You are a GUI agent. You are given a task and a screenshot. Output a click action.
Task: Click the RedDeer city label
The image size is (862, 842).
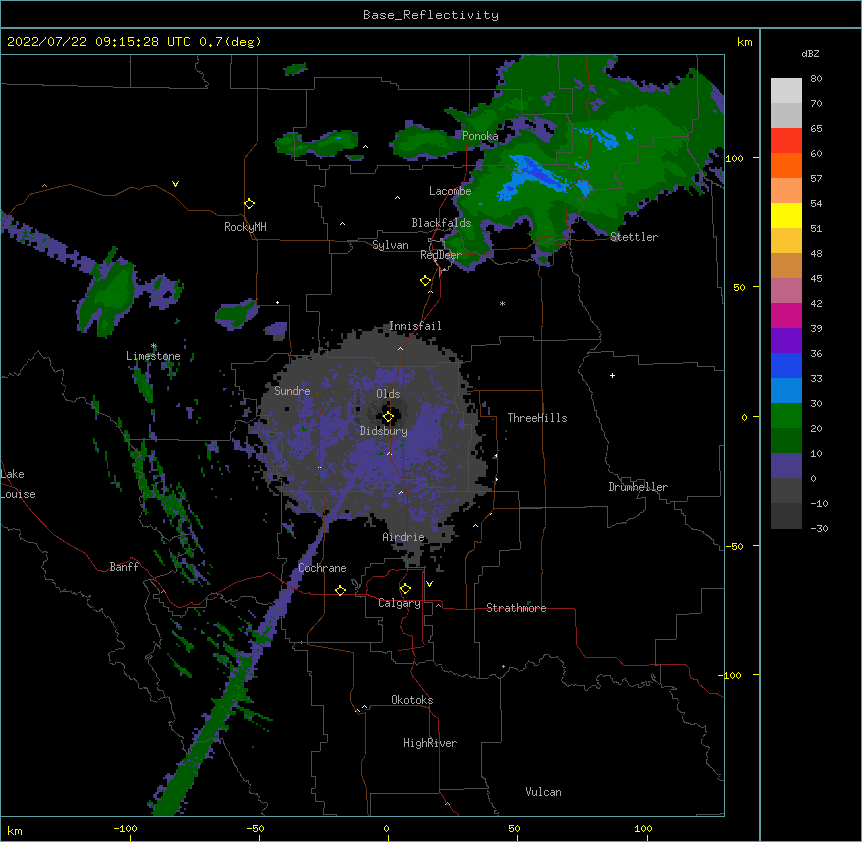[441, 255]
